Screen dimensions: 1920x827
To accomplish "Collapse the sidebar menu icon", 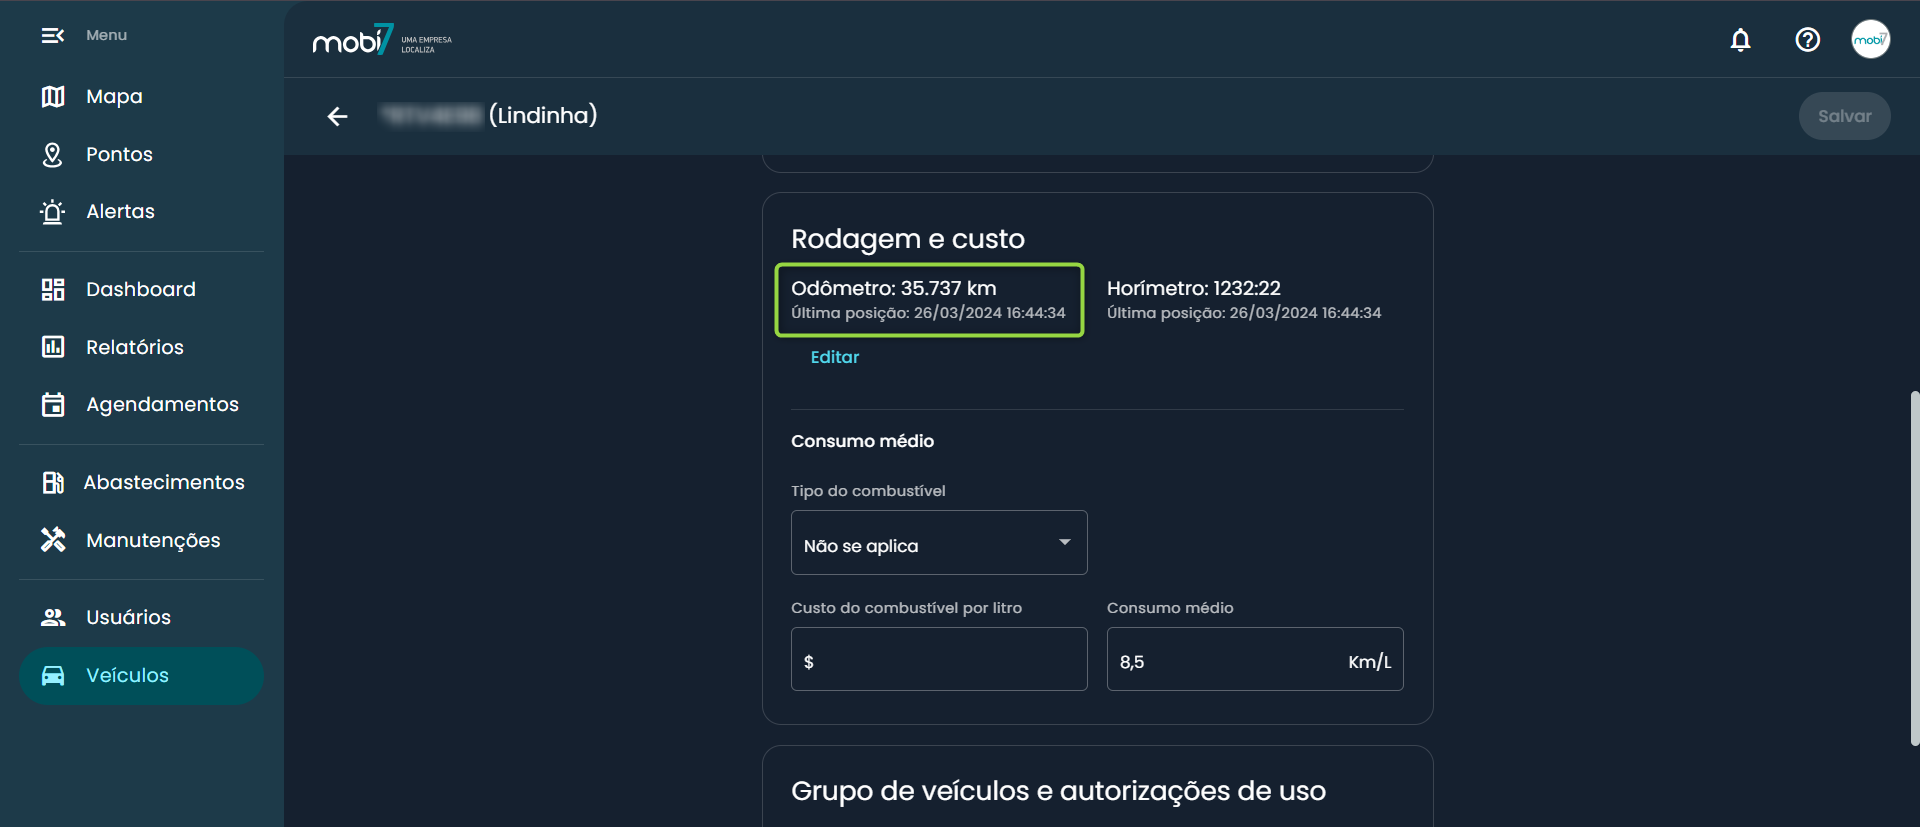I will coord(52,36).
